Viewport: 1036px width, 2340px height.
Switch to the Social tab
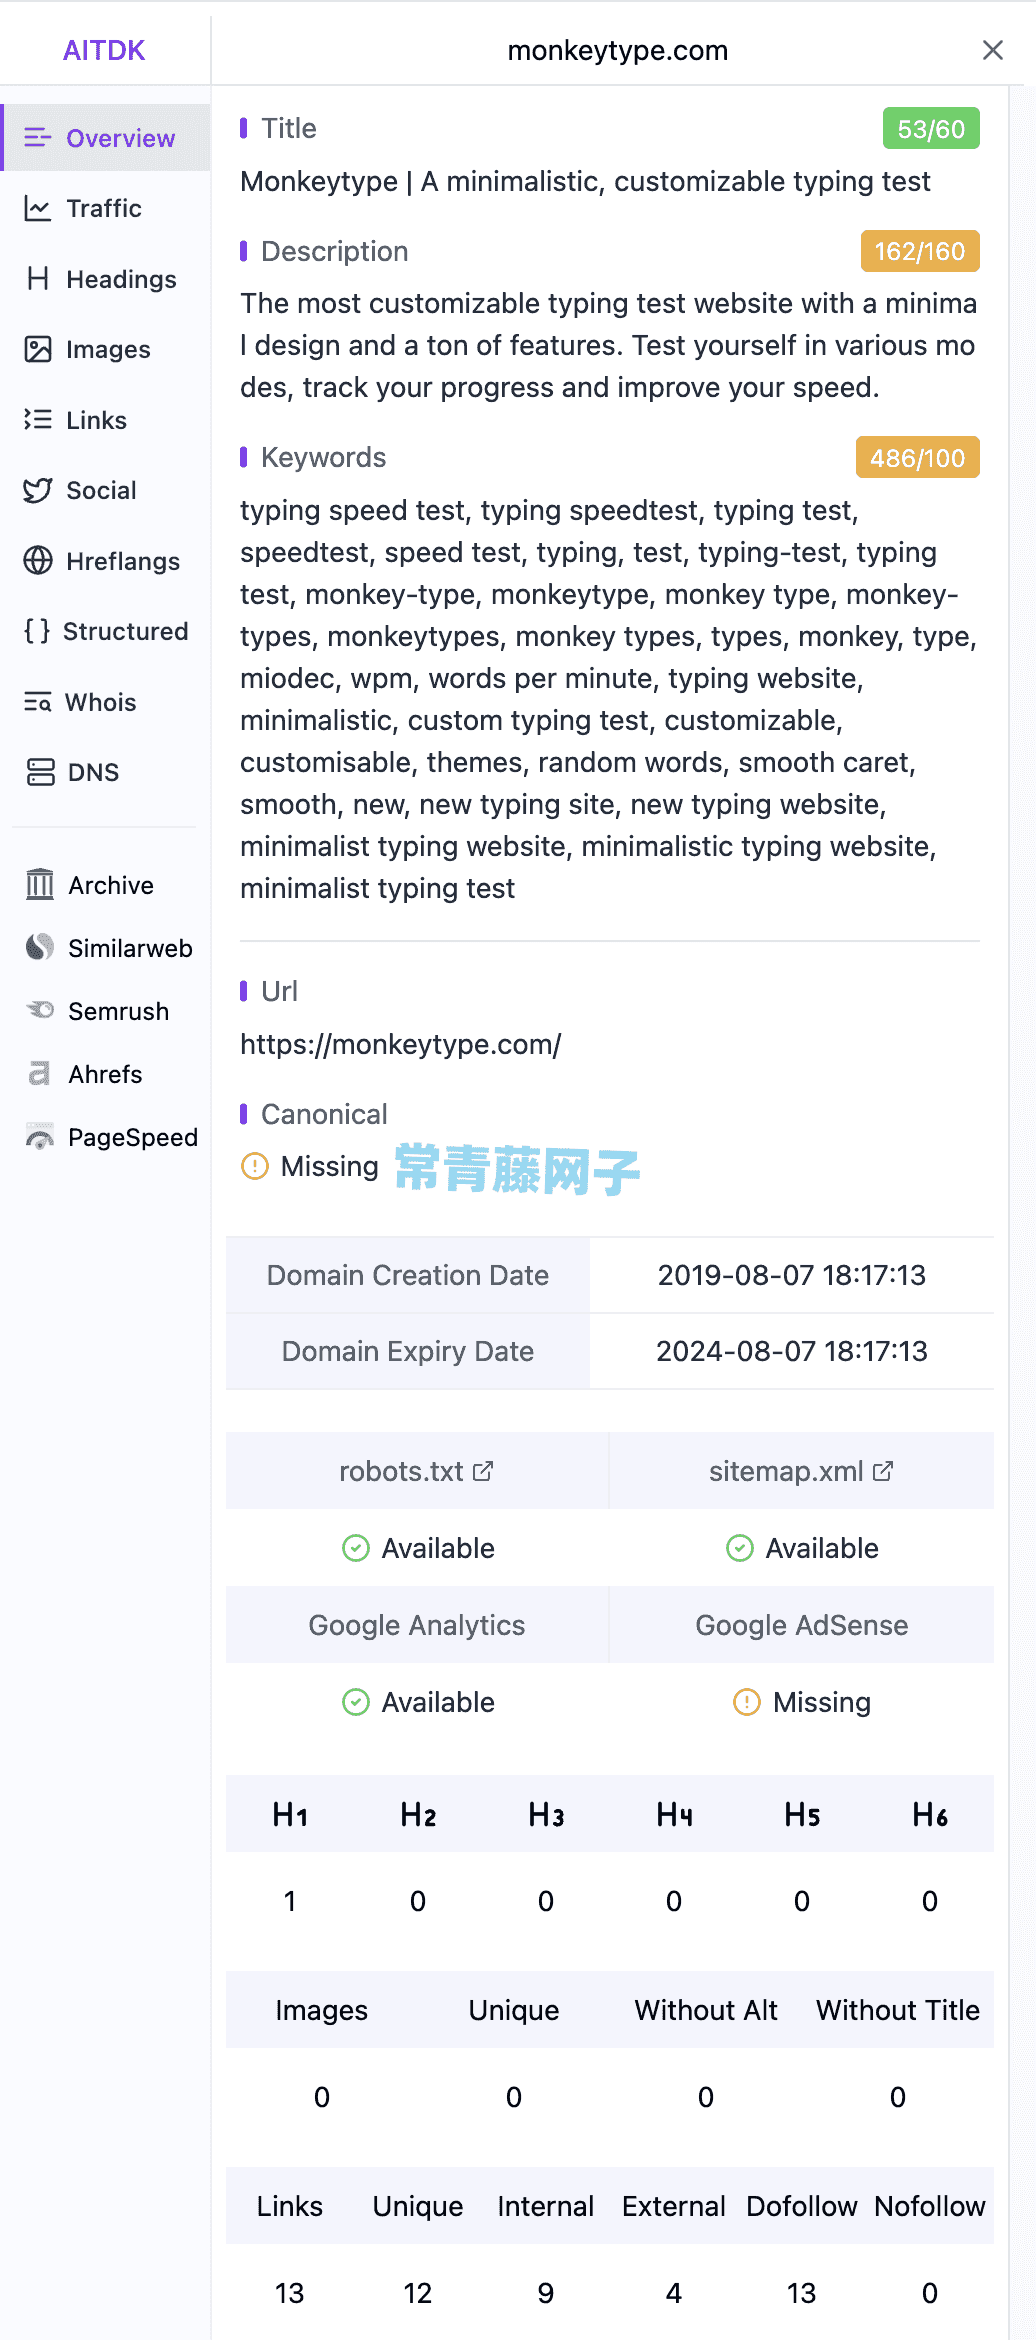(105, 490)
